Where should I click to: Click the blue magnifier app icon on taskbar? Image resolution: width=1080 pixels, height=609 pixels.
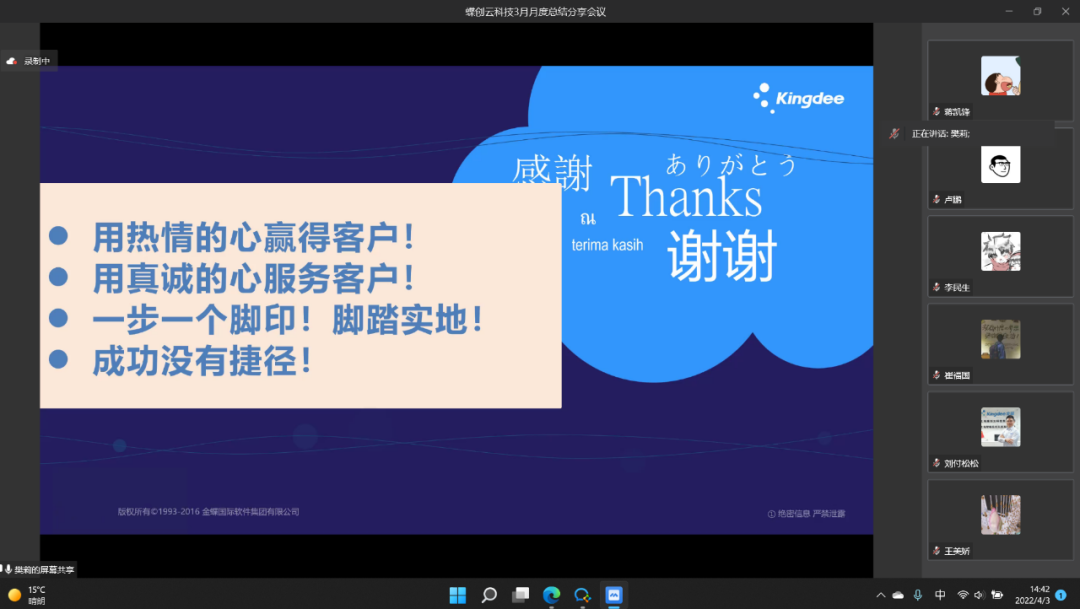tap(583, 595)
